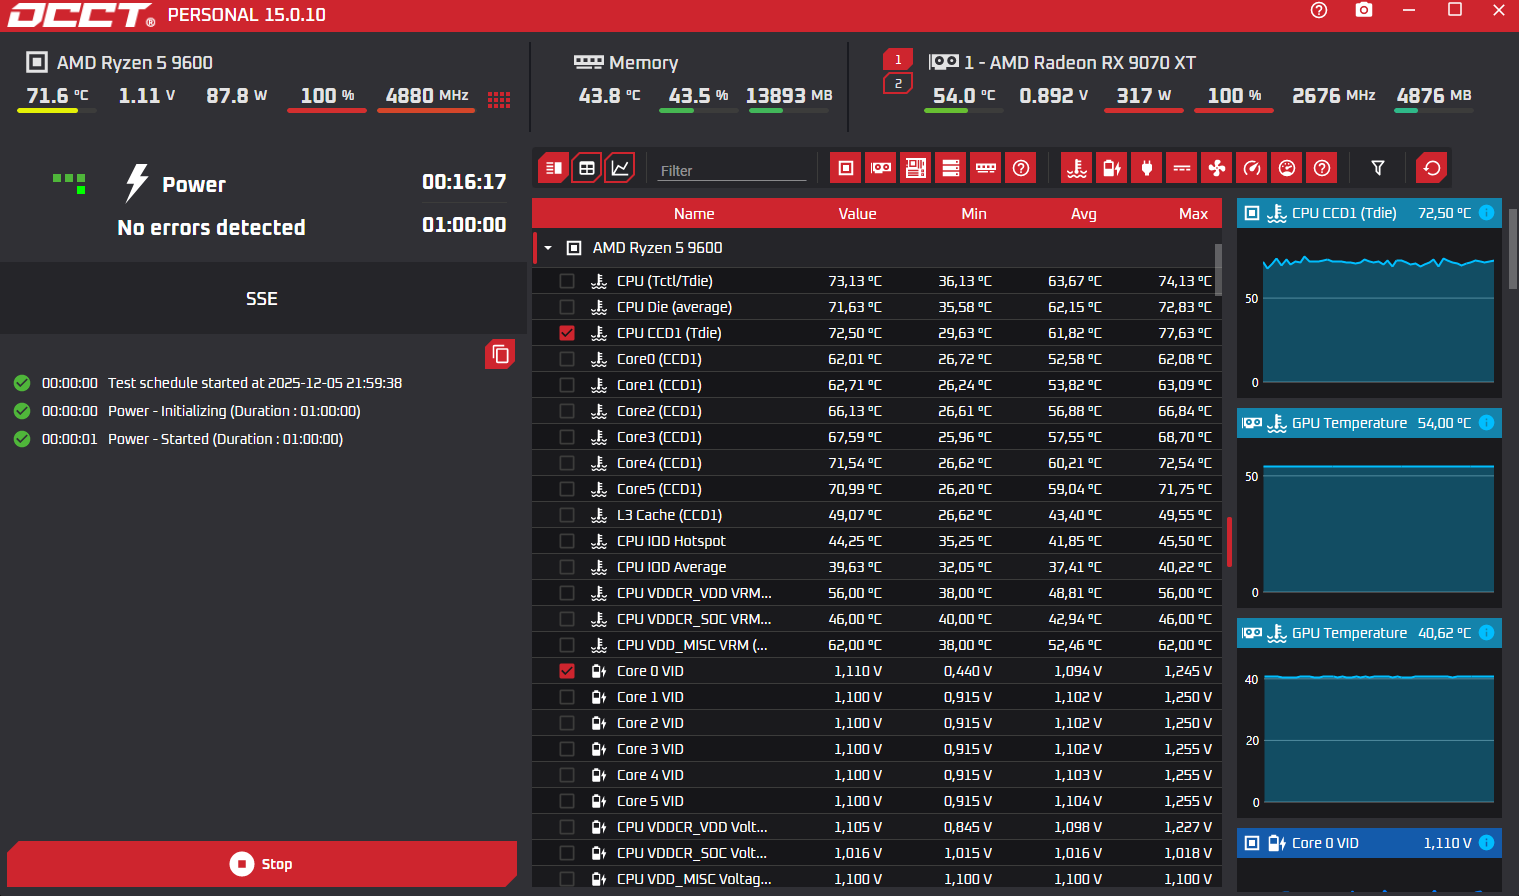This screenshot has height=896, width=1519.
Task: Uncheck the CPU CCD1 (Tdie) checkbox
Action: 567,333
